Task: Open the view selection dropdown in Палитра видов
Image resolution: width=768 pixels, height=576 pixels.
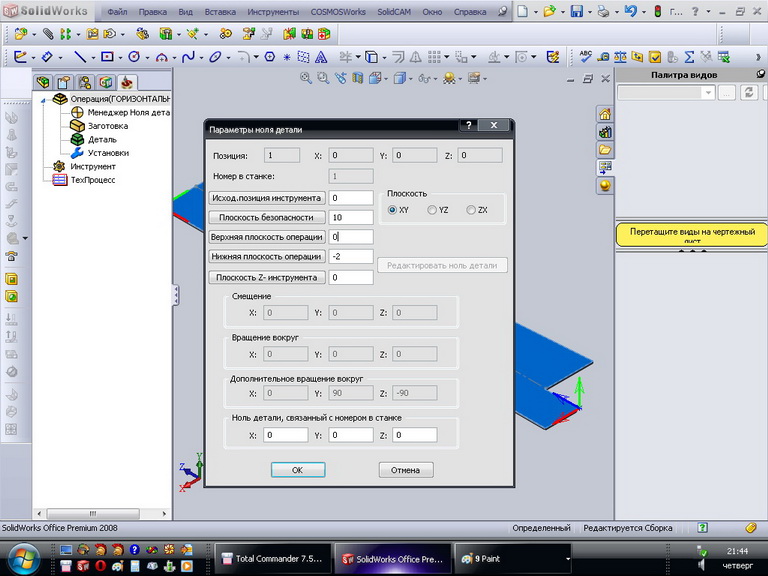Action: tap(708, 93)
